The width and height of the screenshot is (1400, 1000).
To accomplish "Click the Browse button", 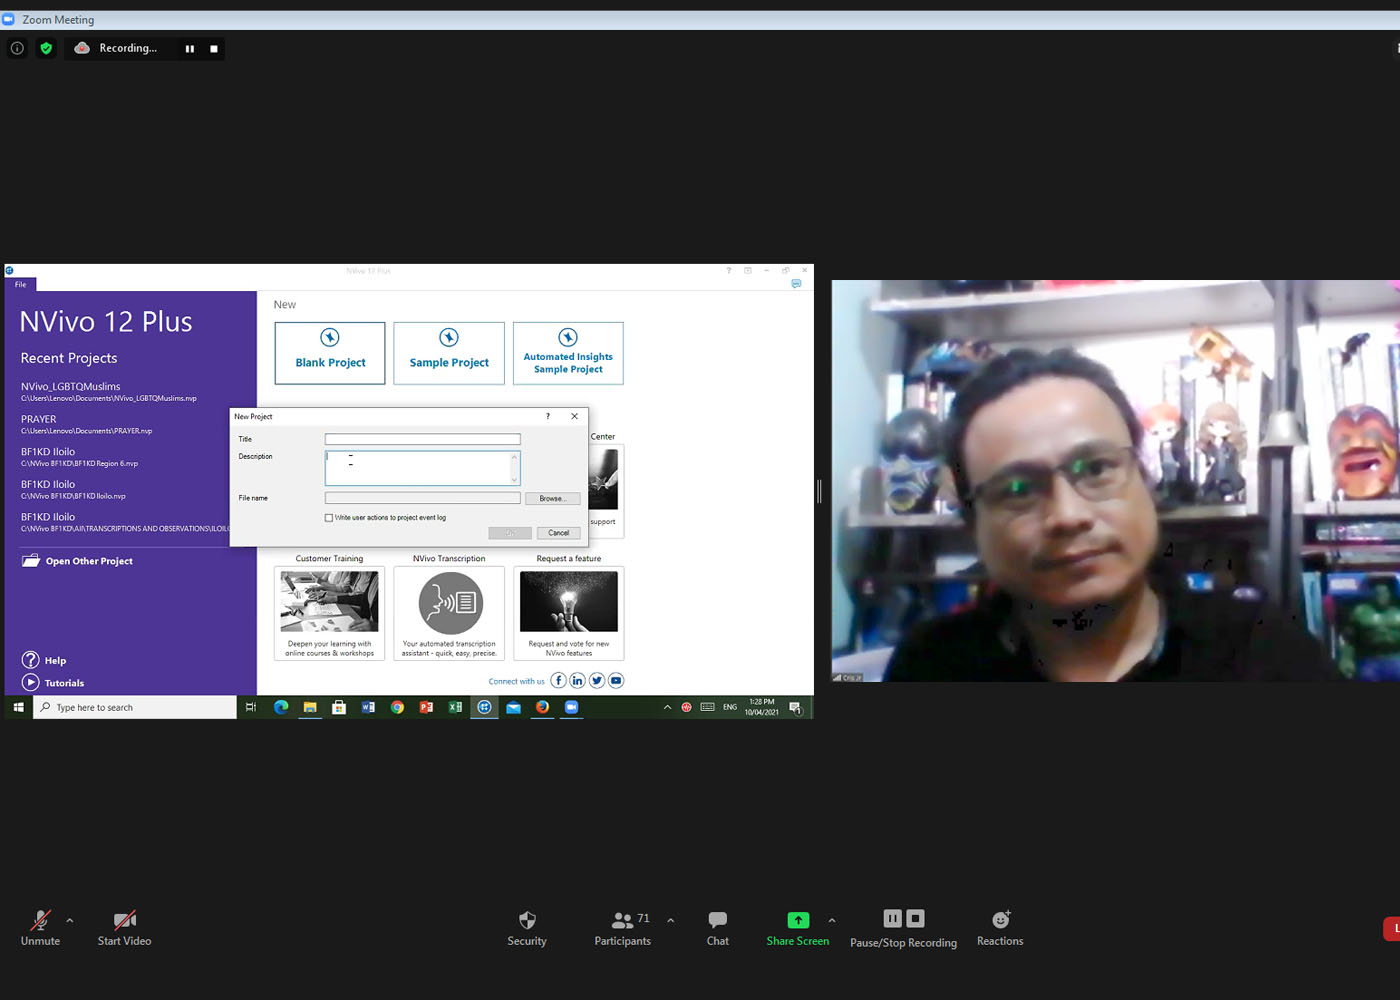I will 552,498.
